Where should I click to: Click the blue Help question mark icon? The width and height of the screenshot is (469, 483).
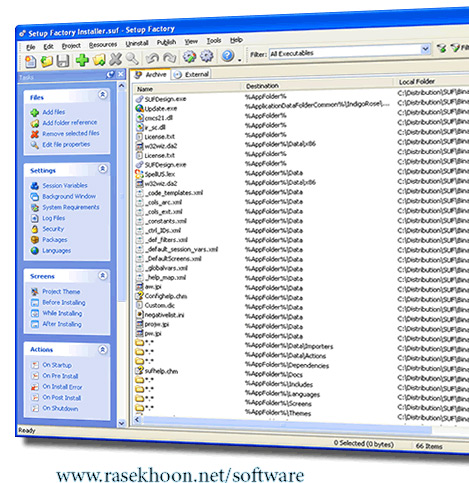pyautogui.click(x=228, y=55)
